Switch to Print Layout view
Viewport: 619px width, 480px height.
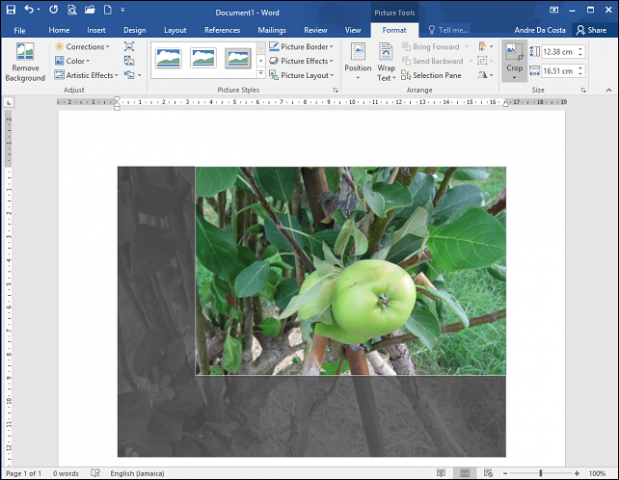coord(465,472)
